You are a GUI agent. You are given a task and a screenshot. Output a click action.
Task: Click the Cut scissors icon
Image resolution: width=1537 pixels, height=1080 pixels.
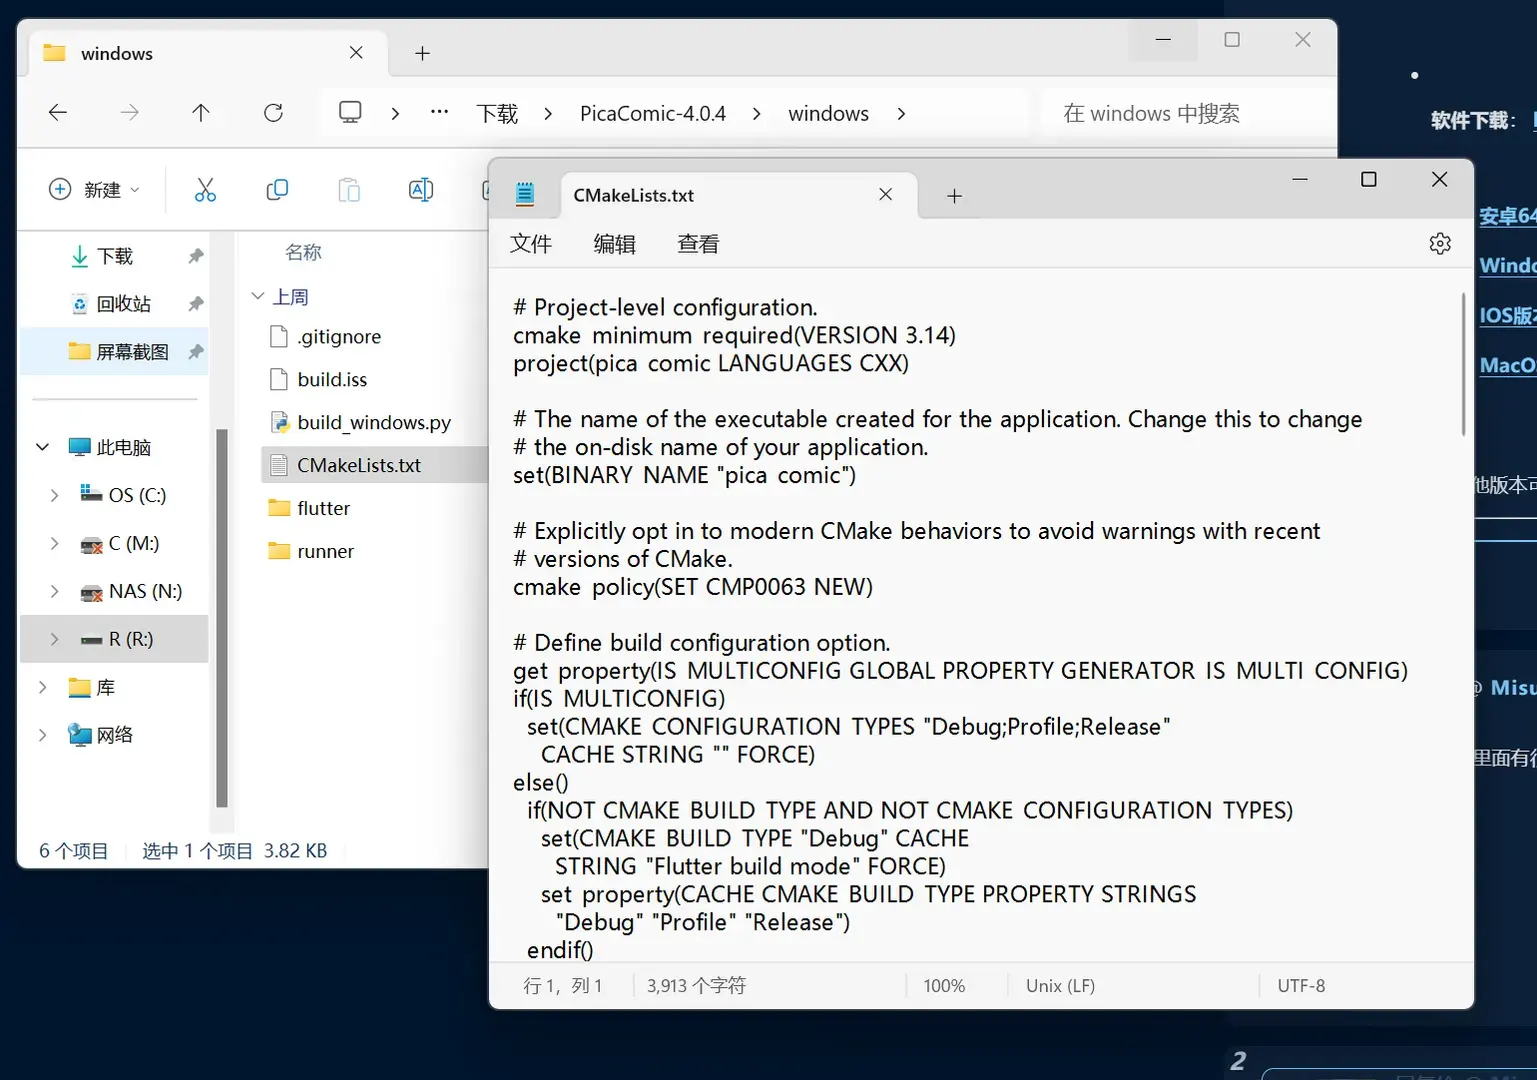click(x=205, y=190)
